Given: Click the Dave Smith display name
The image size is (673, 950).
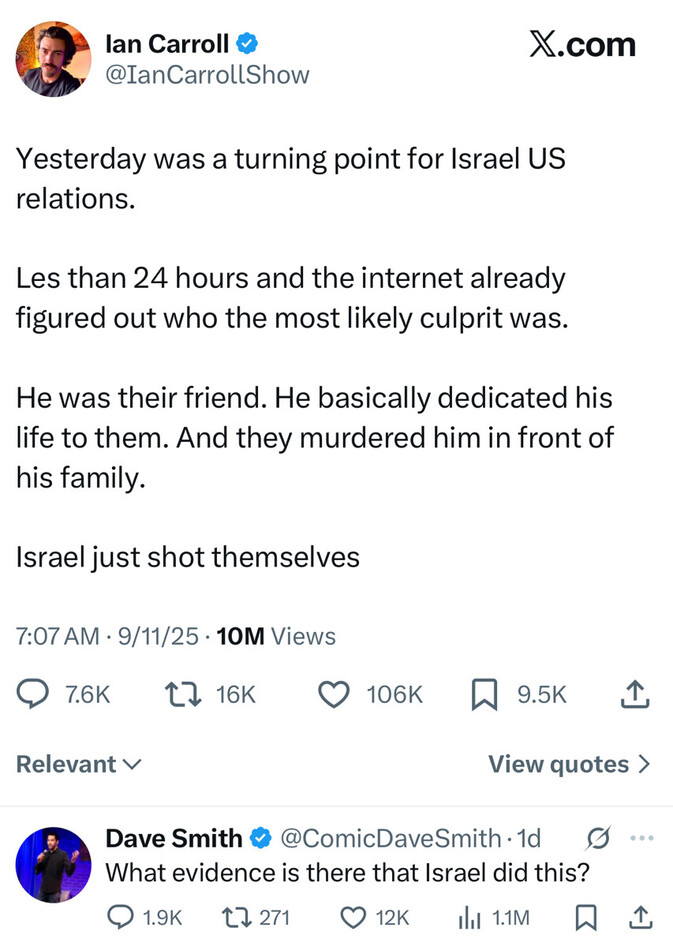Looking at the screenshot, I should click(174, 838).
